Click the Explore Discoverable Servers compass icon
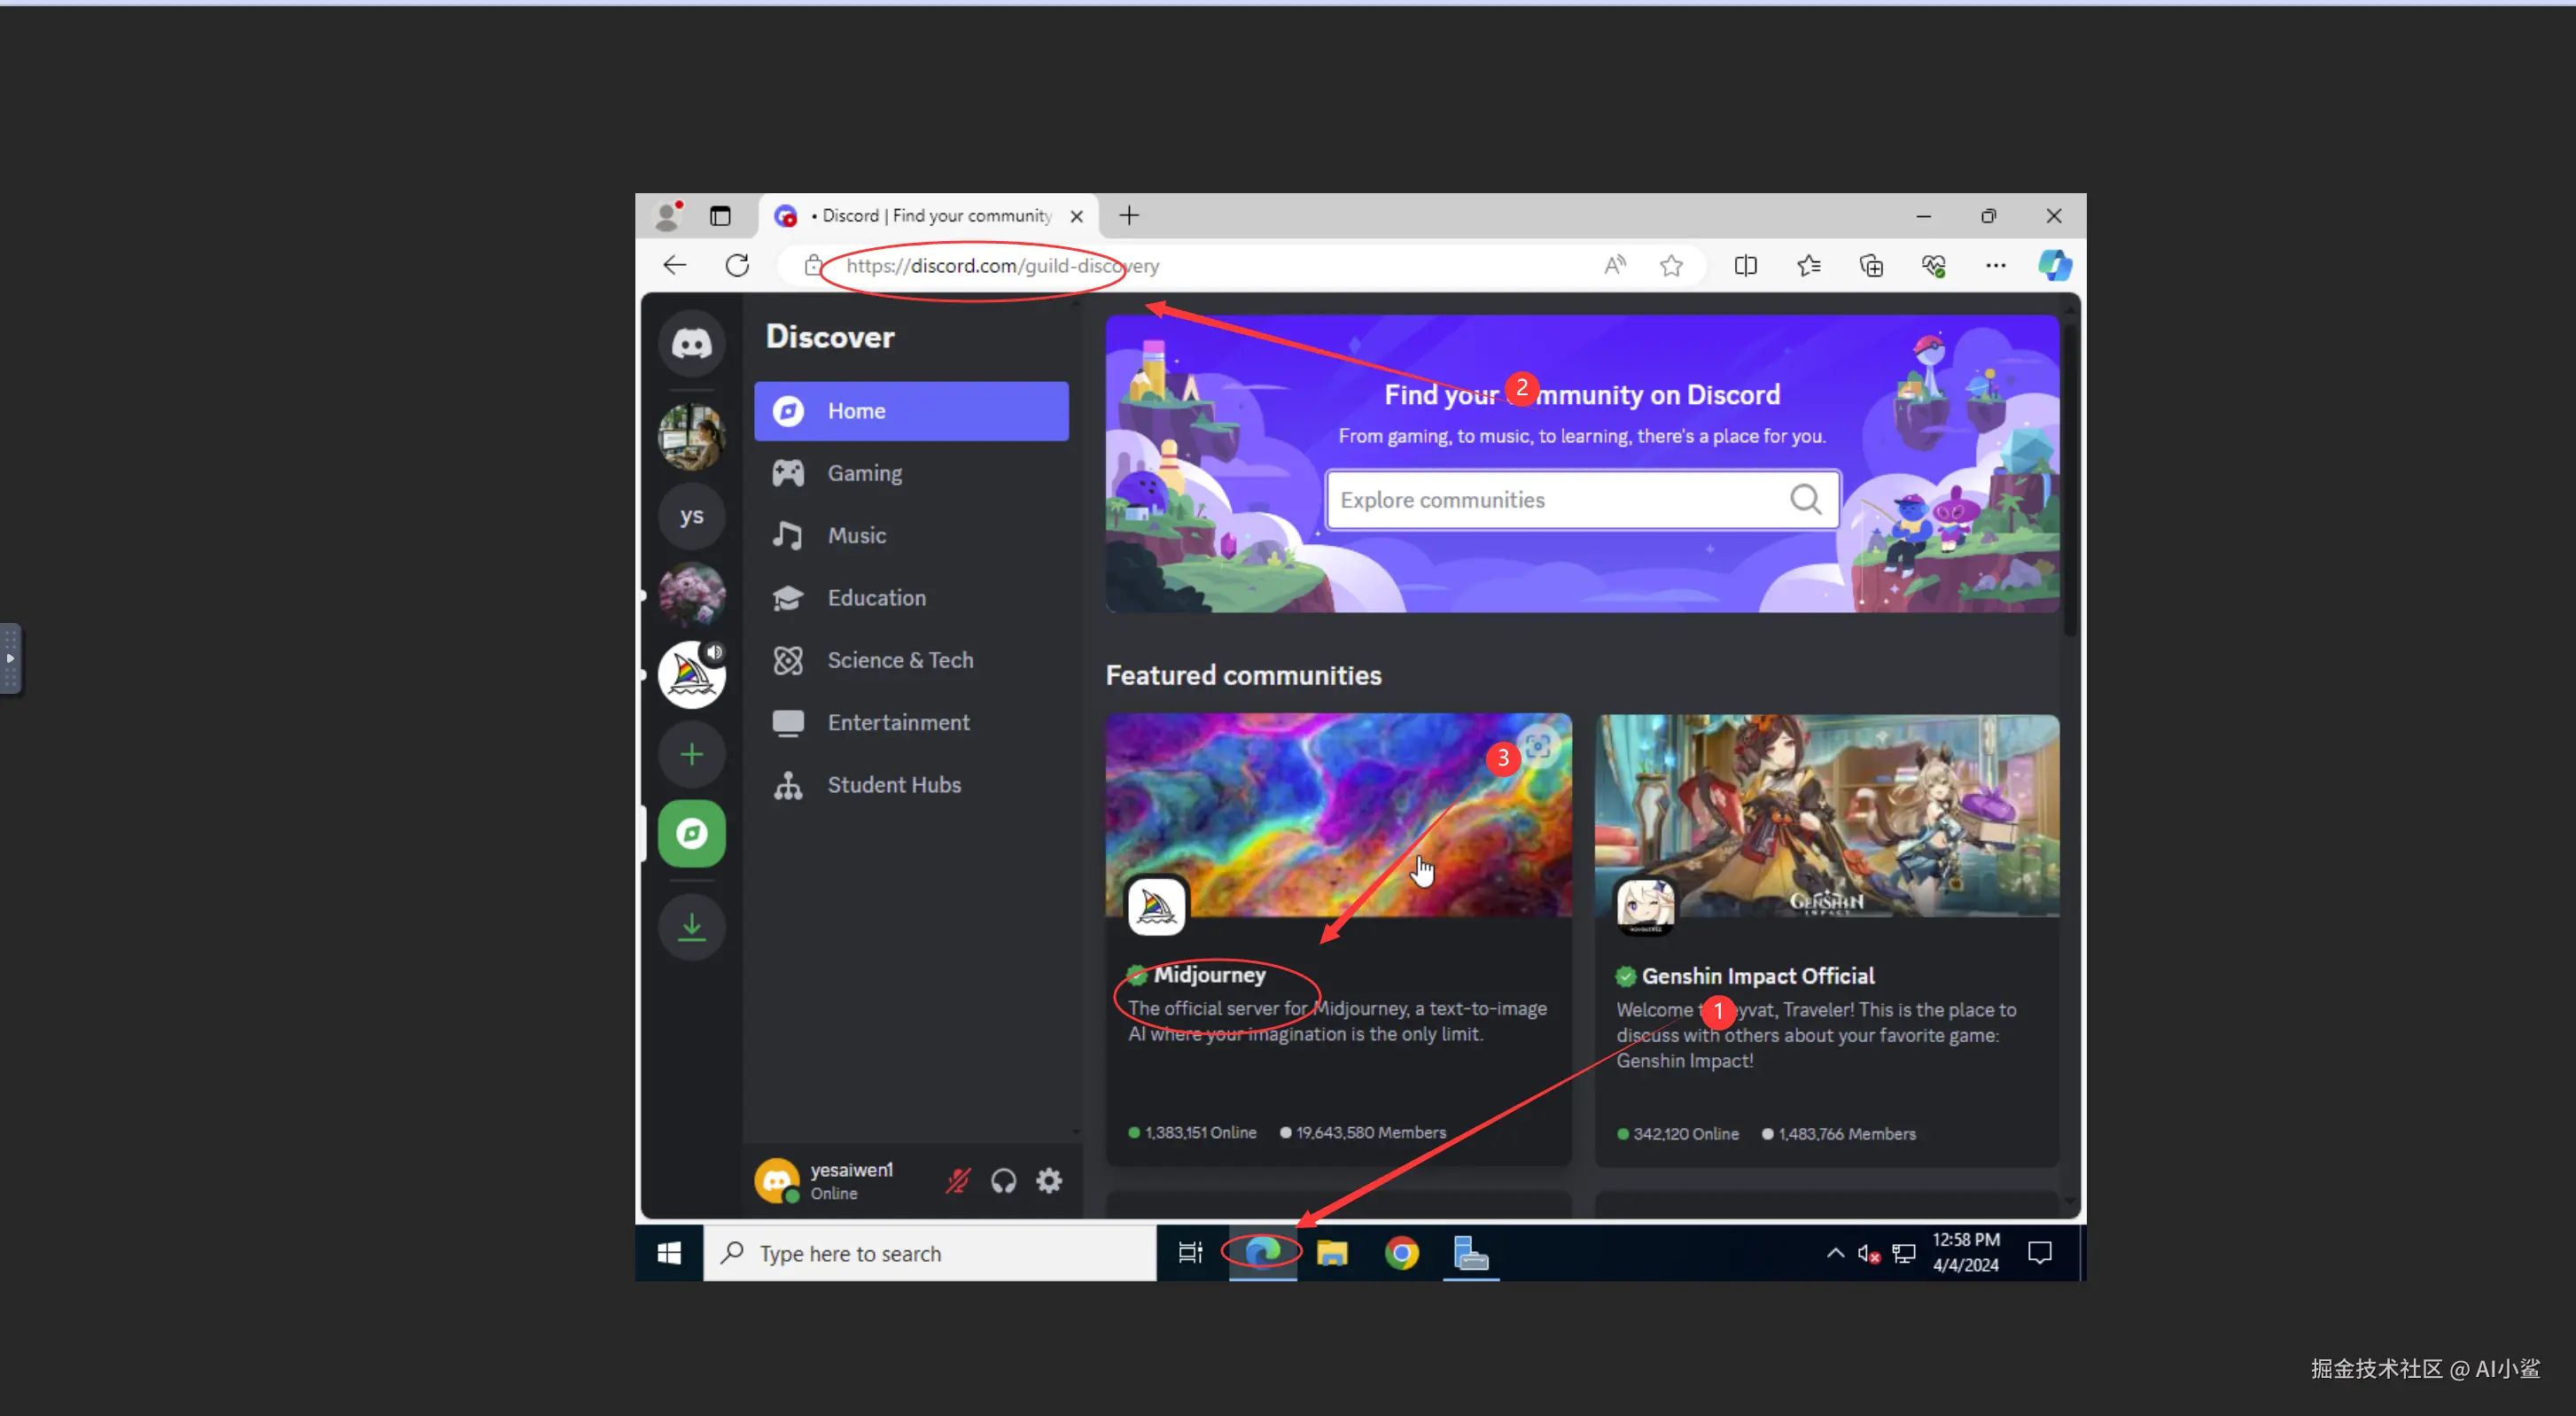Viewport: 2576px width, 1416px height. pyautogui.click(x=691, y=833)
